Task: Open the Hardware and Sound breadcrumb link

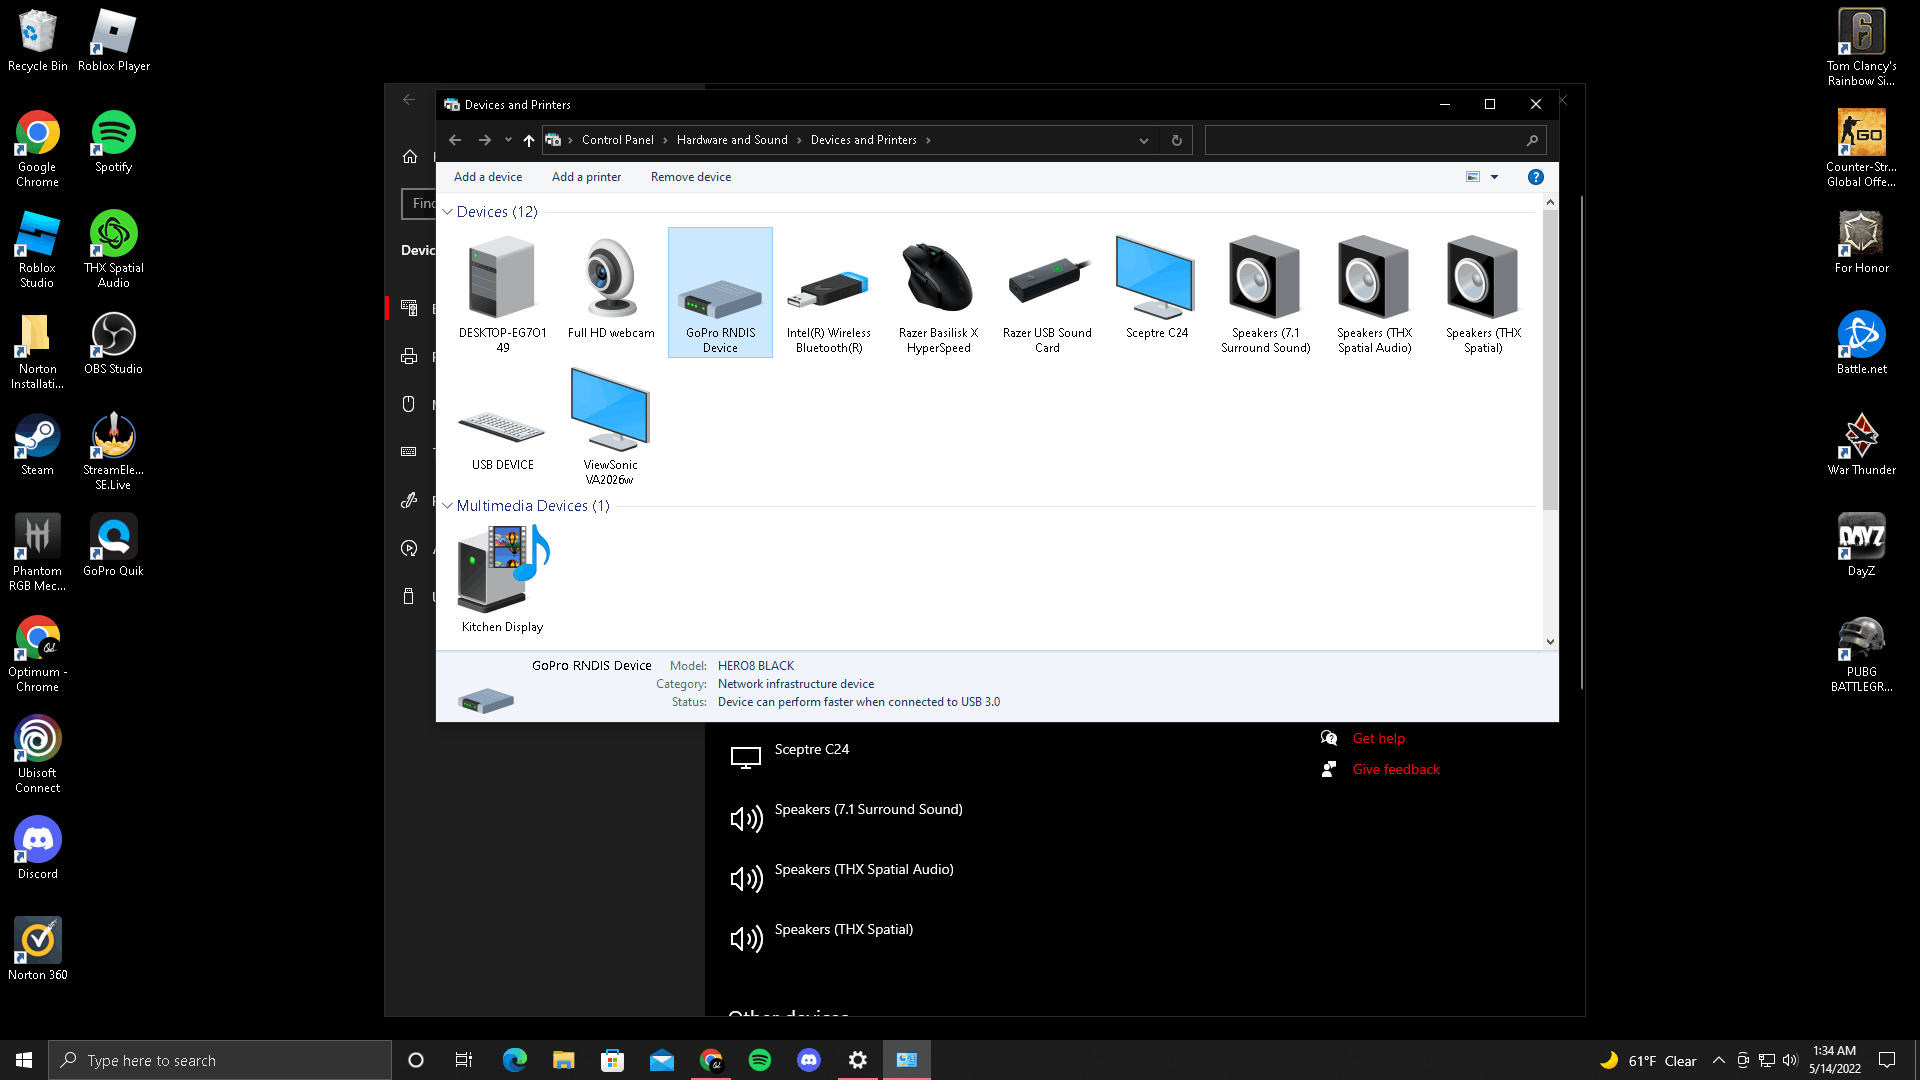Action: (x=731, y=140)
